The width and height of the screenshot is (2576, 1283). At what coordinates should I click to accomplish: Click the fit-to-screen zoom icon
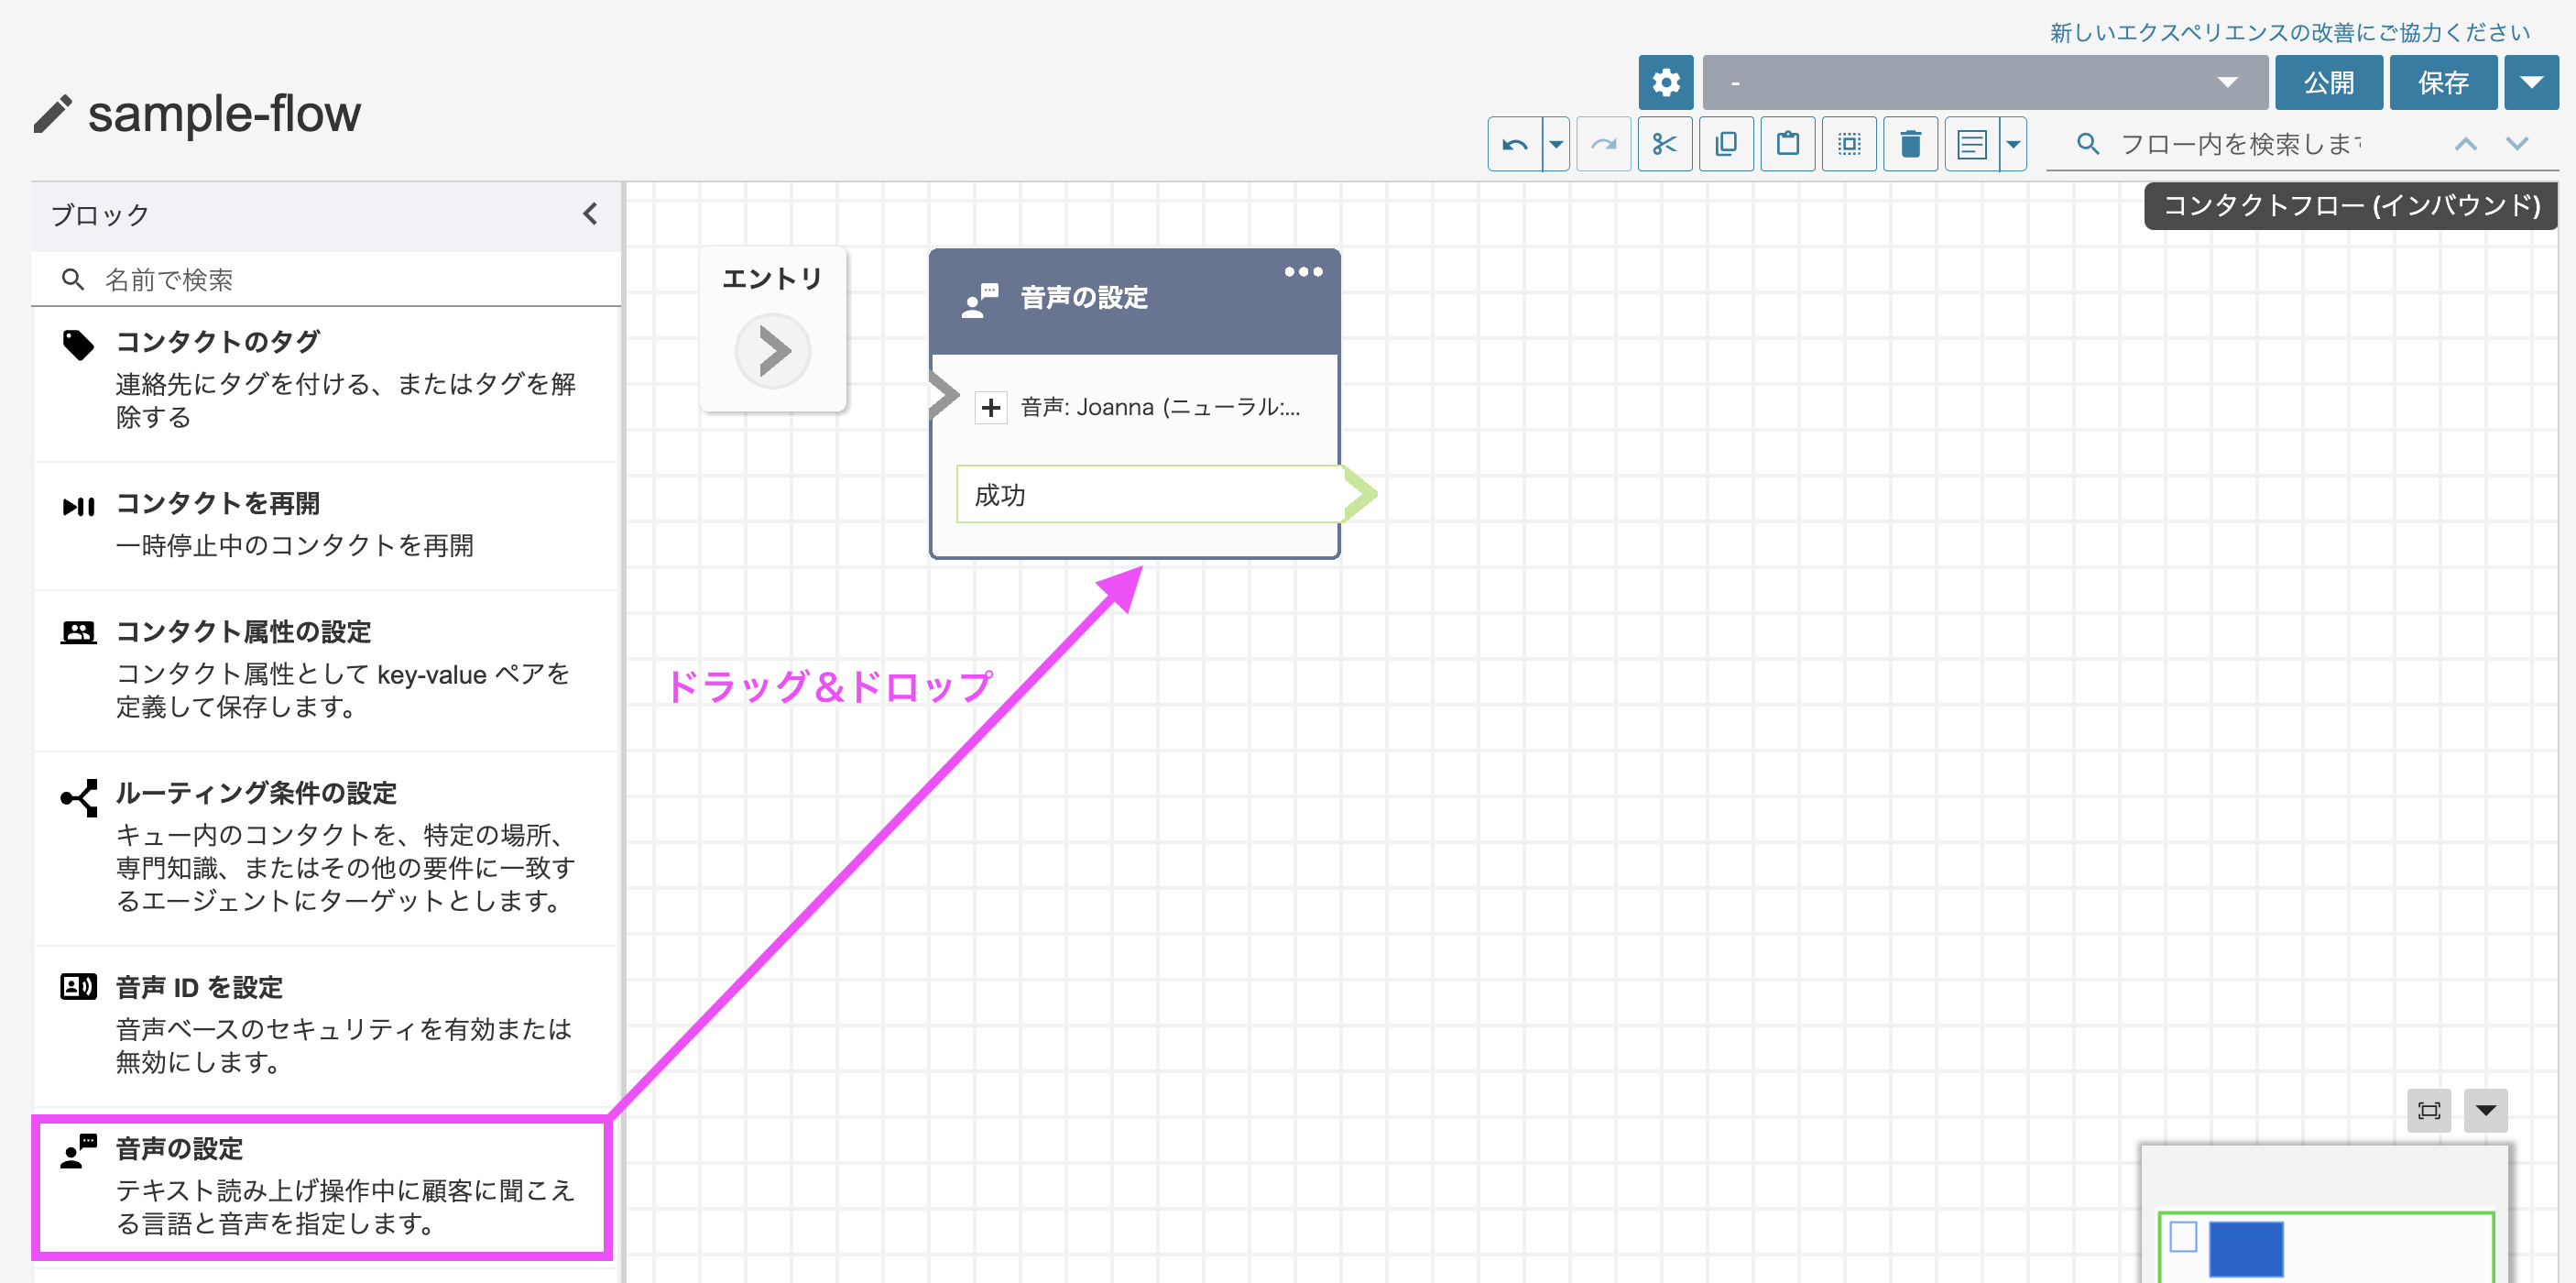(x=2428, y=1110)
